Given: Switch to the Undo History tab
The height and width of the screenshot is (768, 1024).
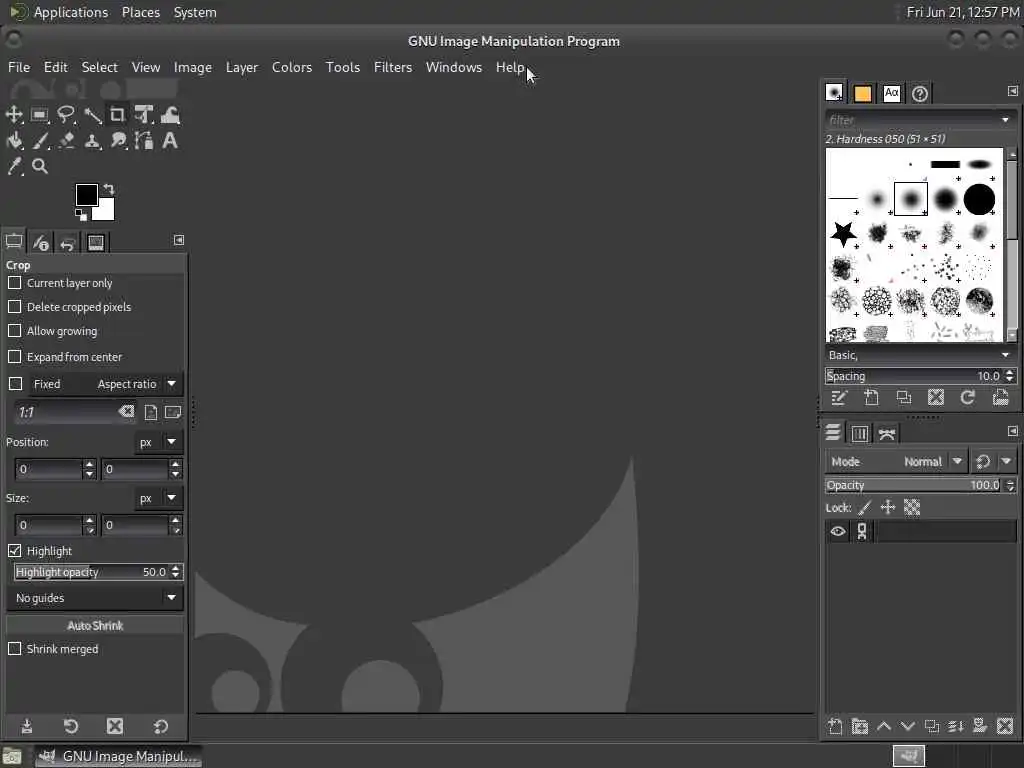Looking at the screenshot, I should tap(67, 242).
